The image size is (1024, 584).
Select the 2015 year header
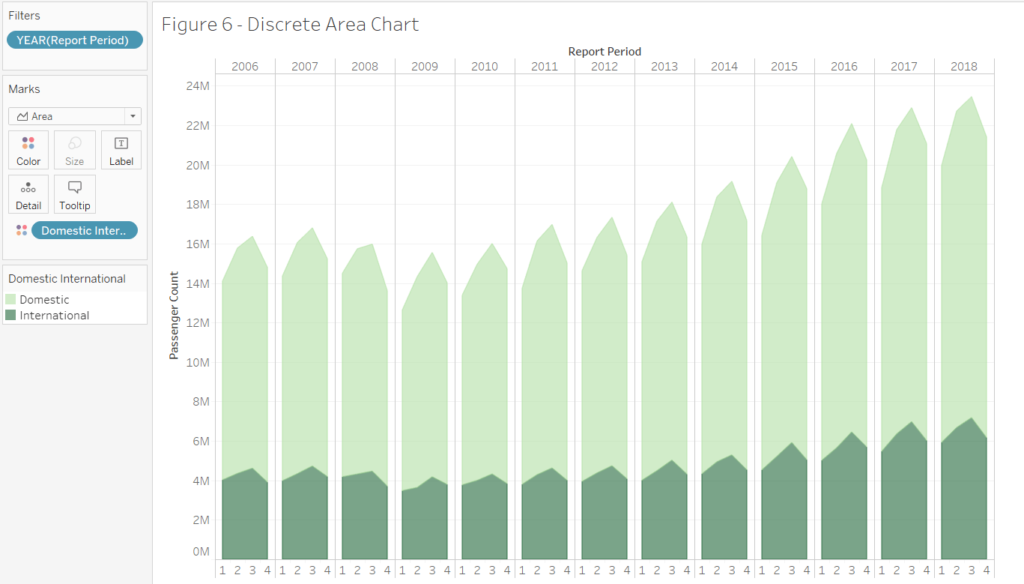pyautogui.click(x=784, y=67)
